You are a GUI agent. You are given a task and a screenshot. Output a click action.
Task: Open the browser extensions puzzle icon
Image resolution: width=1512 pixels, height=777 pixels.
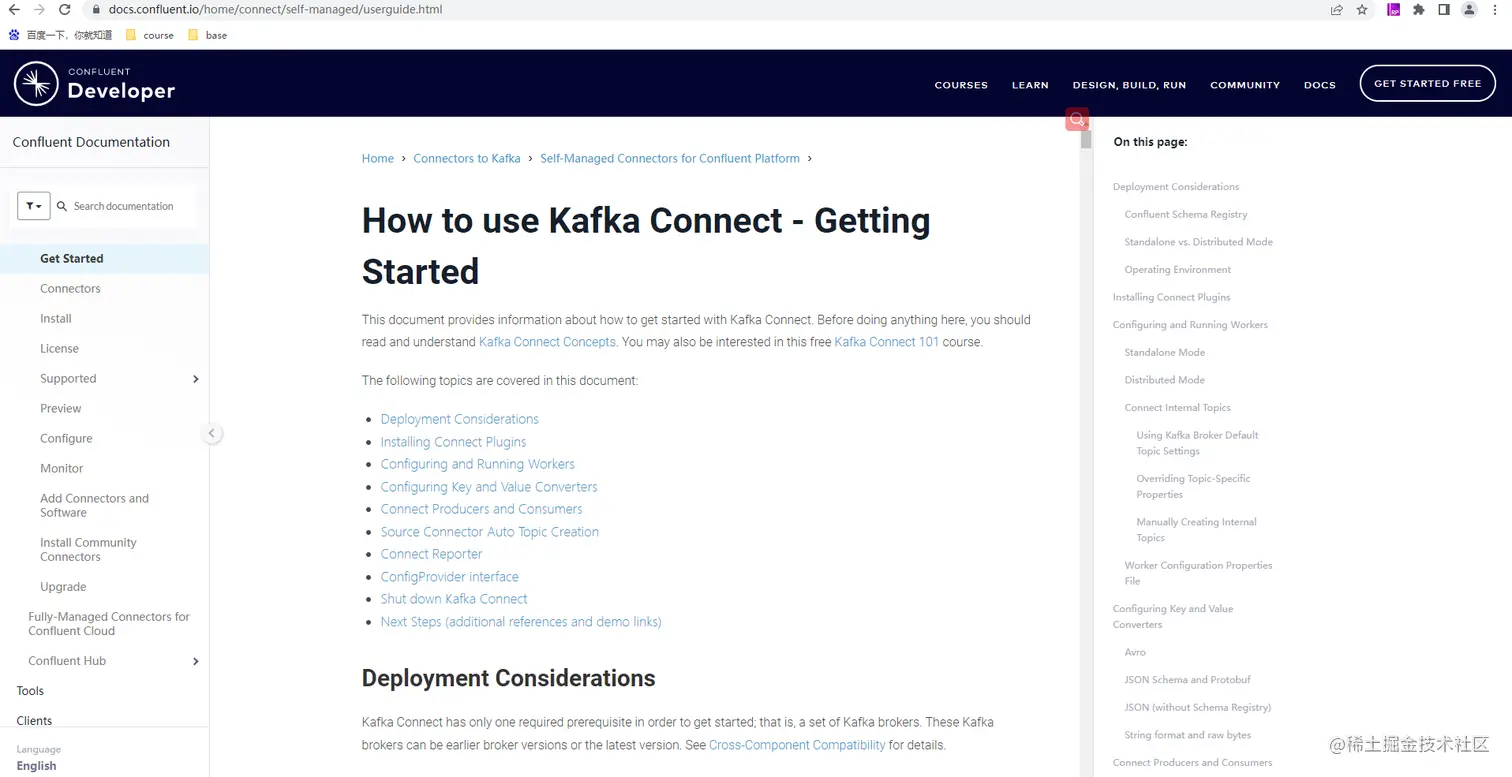click(1419, 9)
